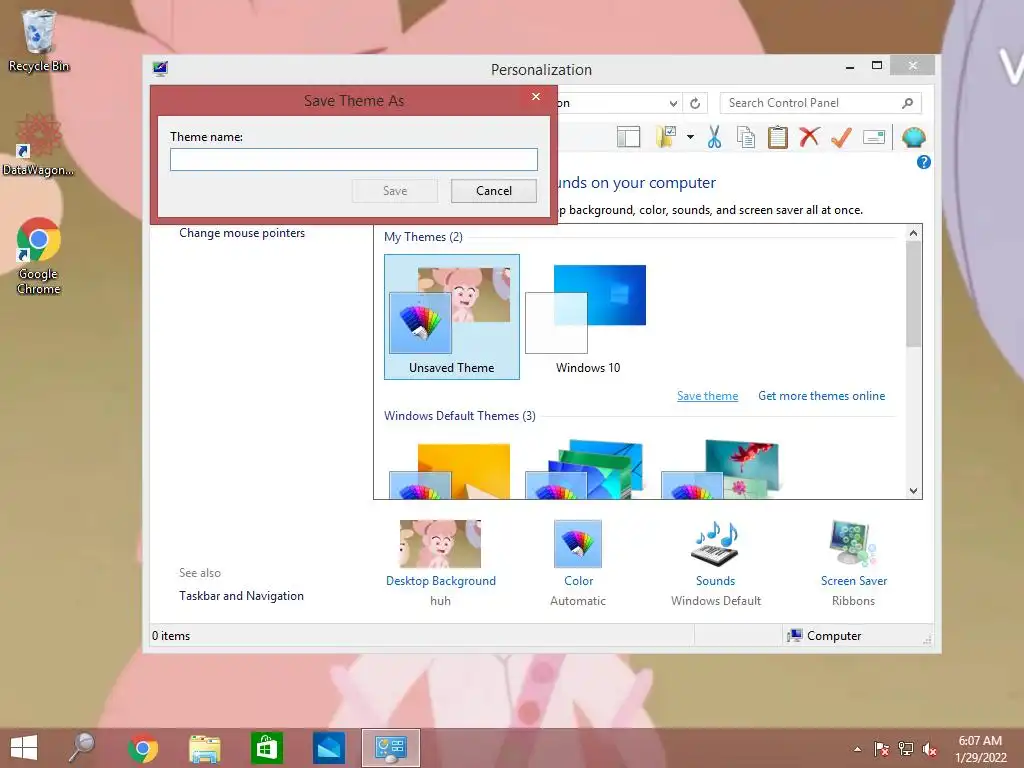Close the Save Theme As dialog
This screenshot has width=1024, height=768.
click(536, 97)
